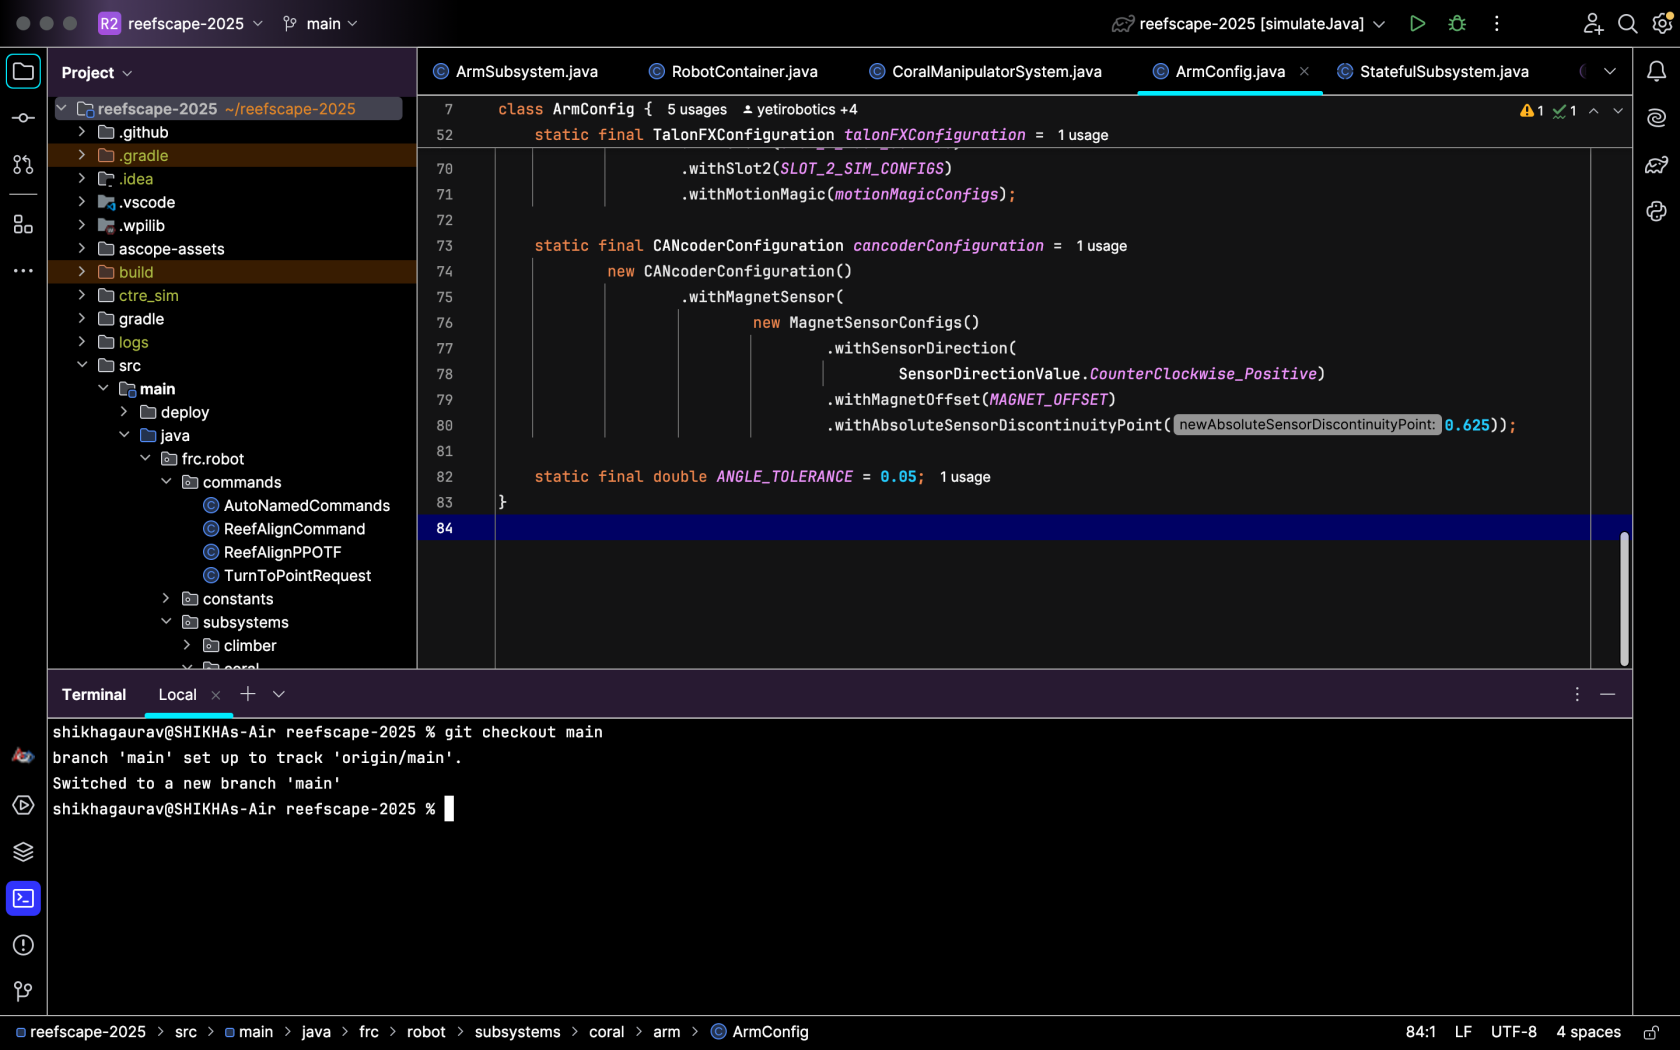Toggle the Terminal tool window icon
Screen dimensions: 1680x1050
click(x=23, y=898)
